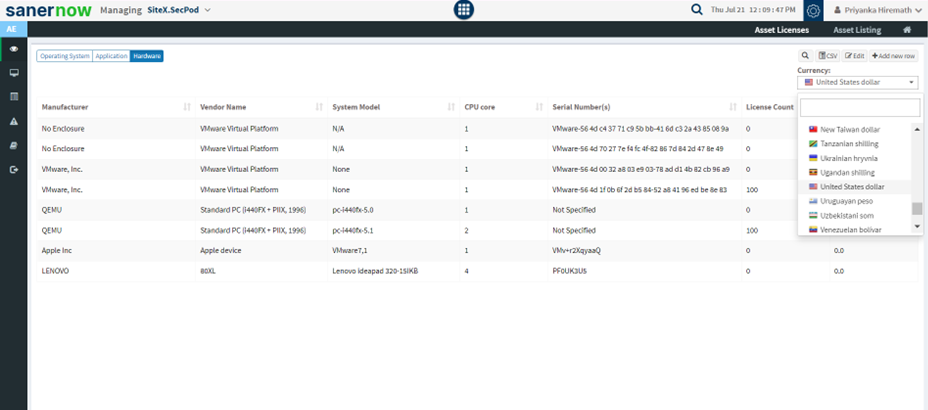Viewport: 928px width, 410px height.
Task: Click the pc-i440fx-5.0 model cell
Action: (393, 209)
